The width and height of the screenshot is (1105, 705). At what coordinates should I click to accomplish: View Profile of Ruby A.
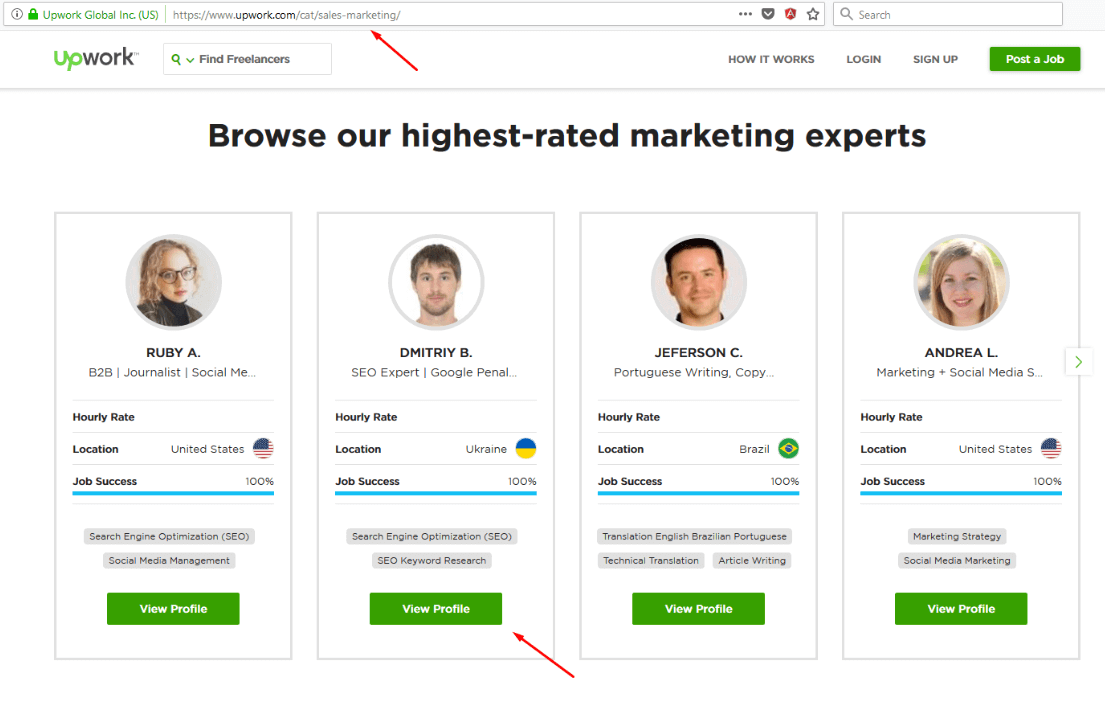[x=173, y=608]
